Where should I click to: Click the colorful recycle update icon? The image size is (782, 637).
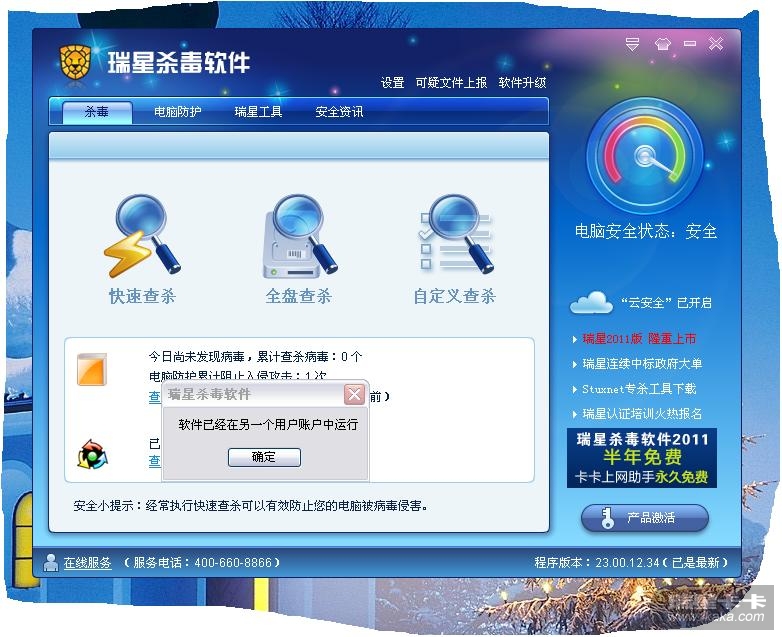pos(92,454)
